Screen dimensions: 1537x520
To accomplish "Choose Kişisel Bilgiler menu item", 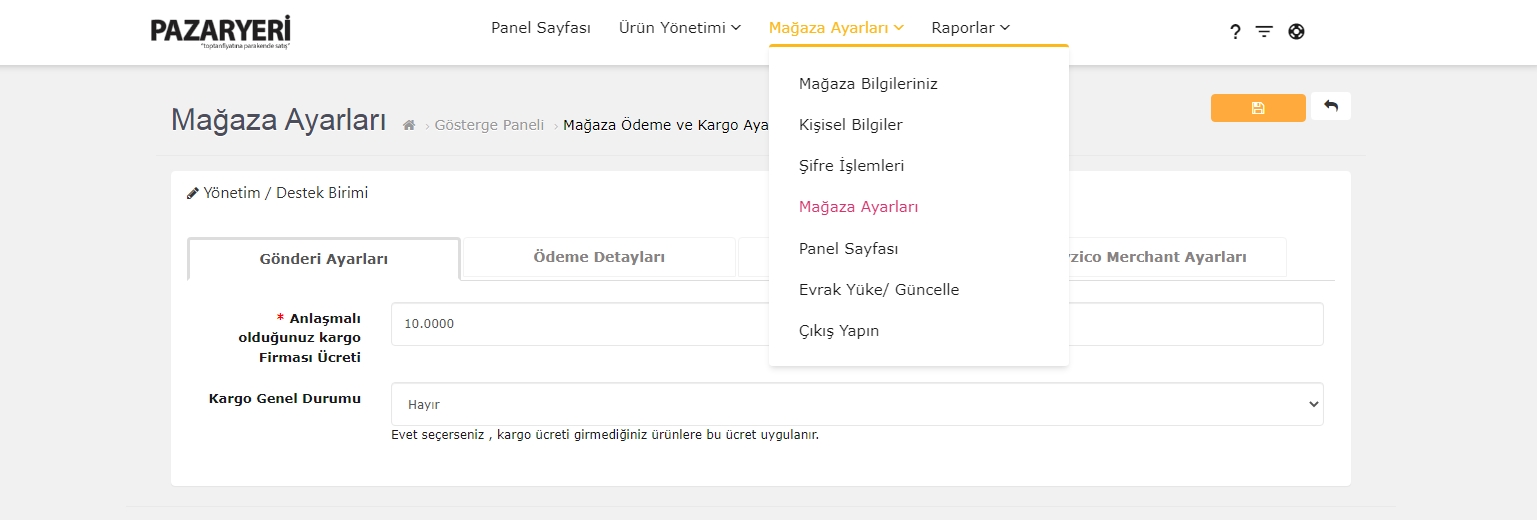I will point(851,125).
